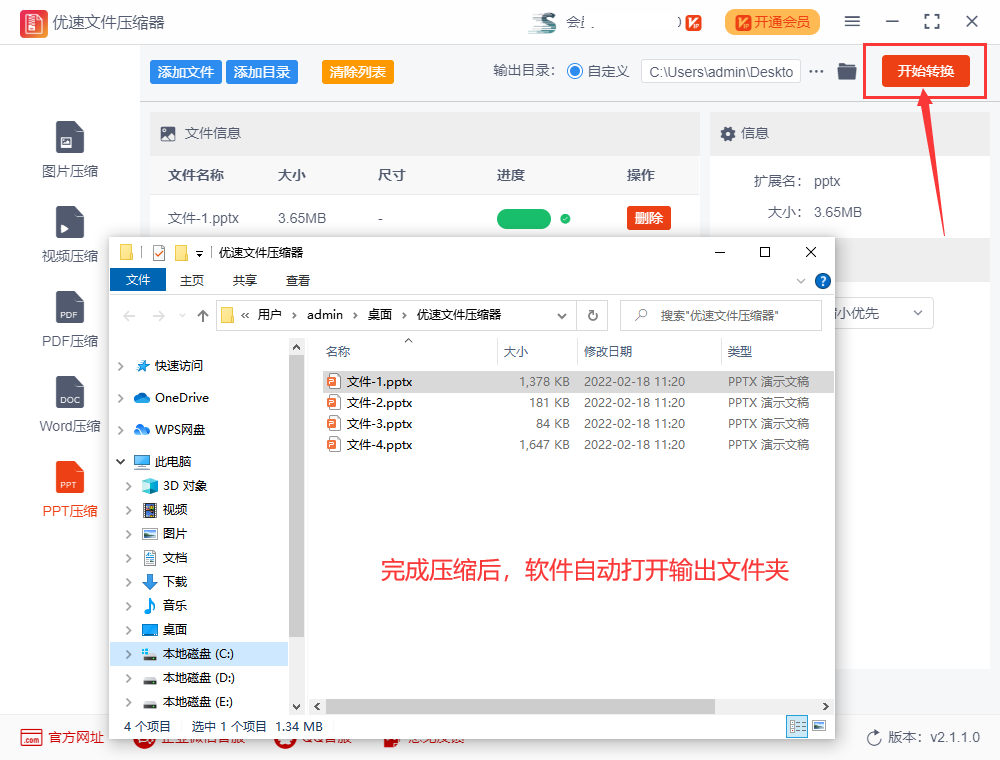Select the 自定义 output directory radio button
1000x760 pixels.
click(x=575, y=71)
